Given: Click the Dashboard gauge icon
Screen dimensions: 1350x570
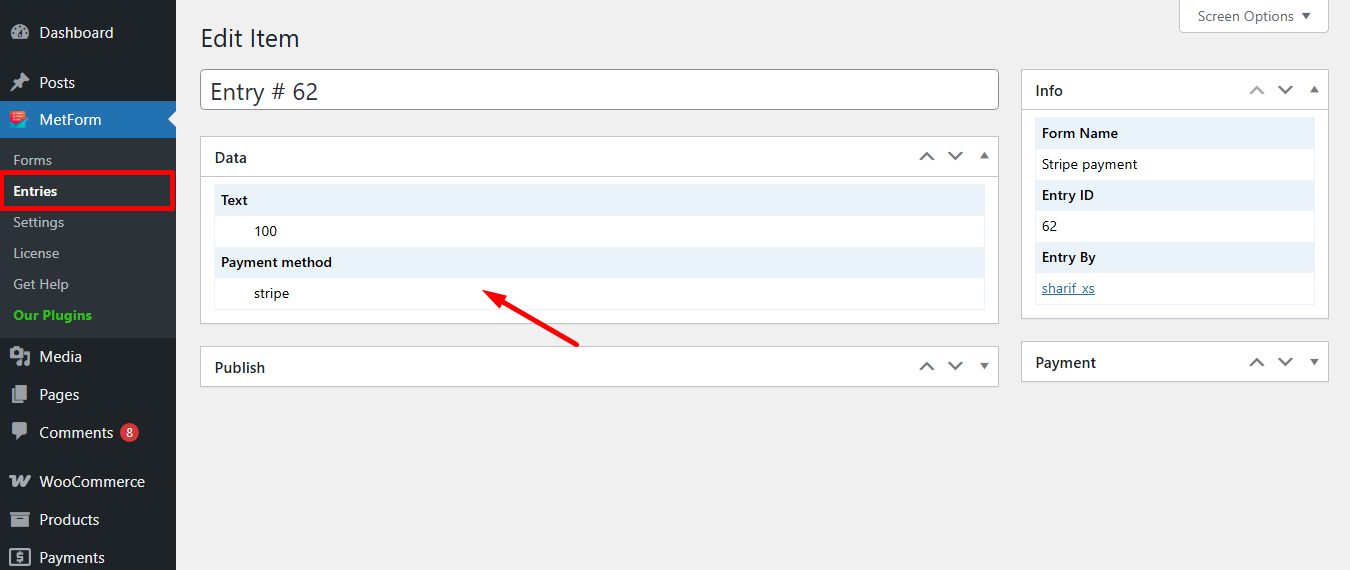Looking at the screenshot, I should coord(19,32).
